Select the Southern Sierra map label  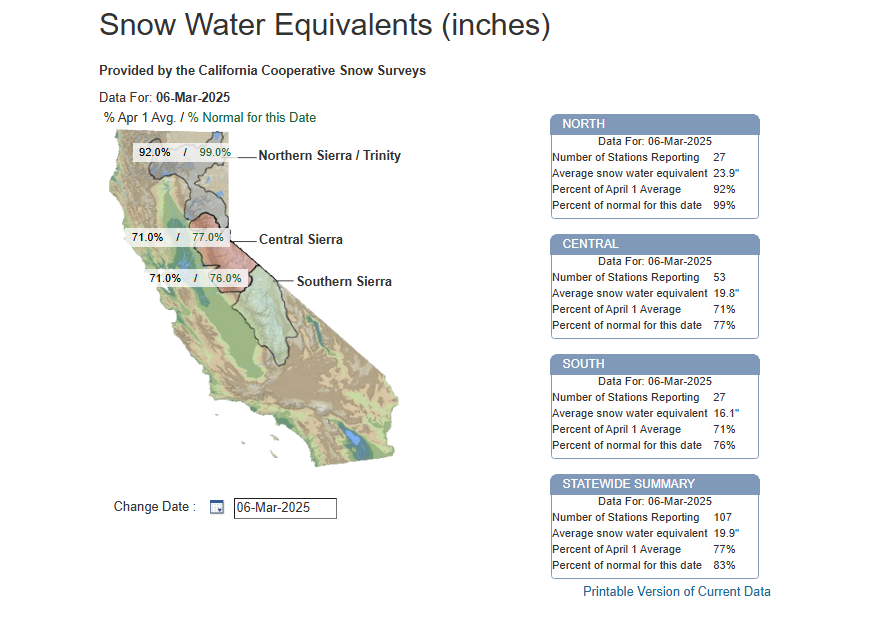tap(344, 282)
